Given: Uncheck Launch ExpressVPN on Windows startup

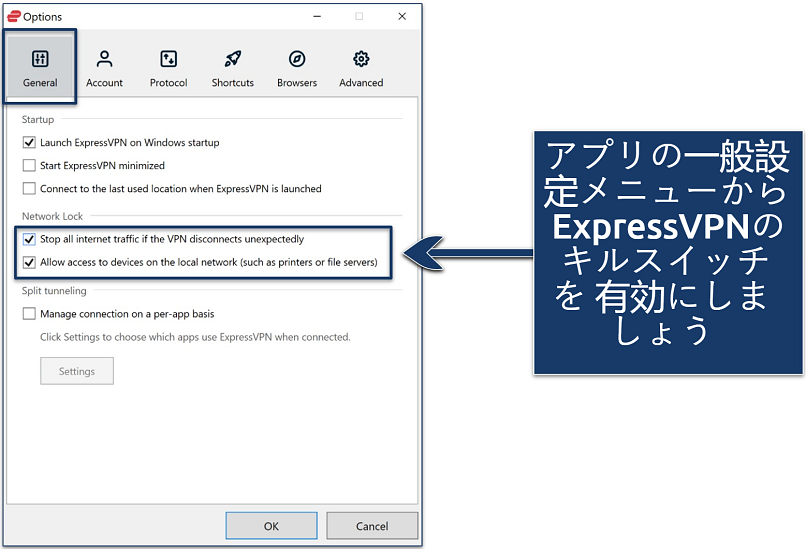Looking at the screenshot, I should [29, 142].
